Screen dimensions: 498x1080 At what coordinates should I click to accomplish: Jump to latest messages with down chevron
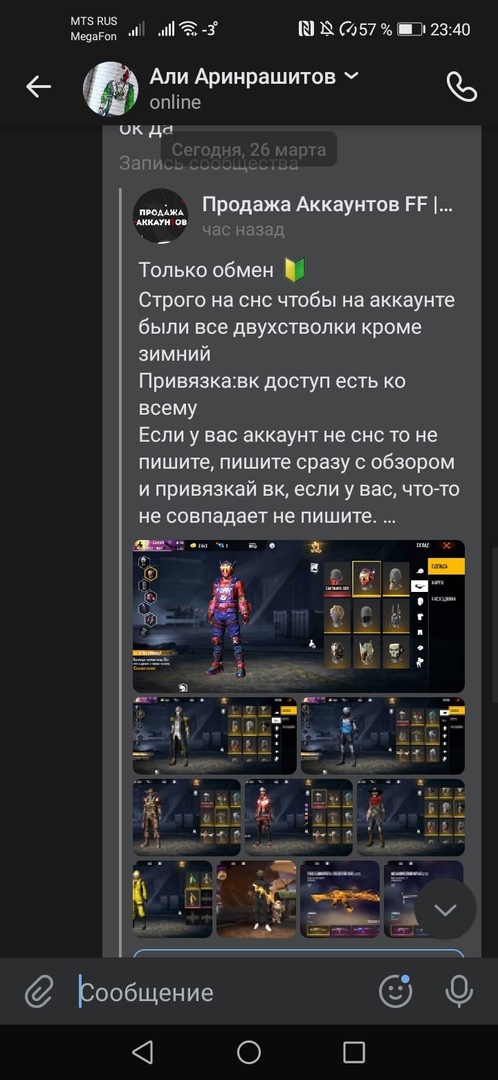click(446, 909)
